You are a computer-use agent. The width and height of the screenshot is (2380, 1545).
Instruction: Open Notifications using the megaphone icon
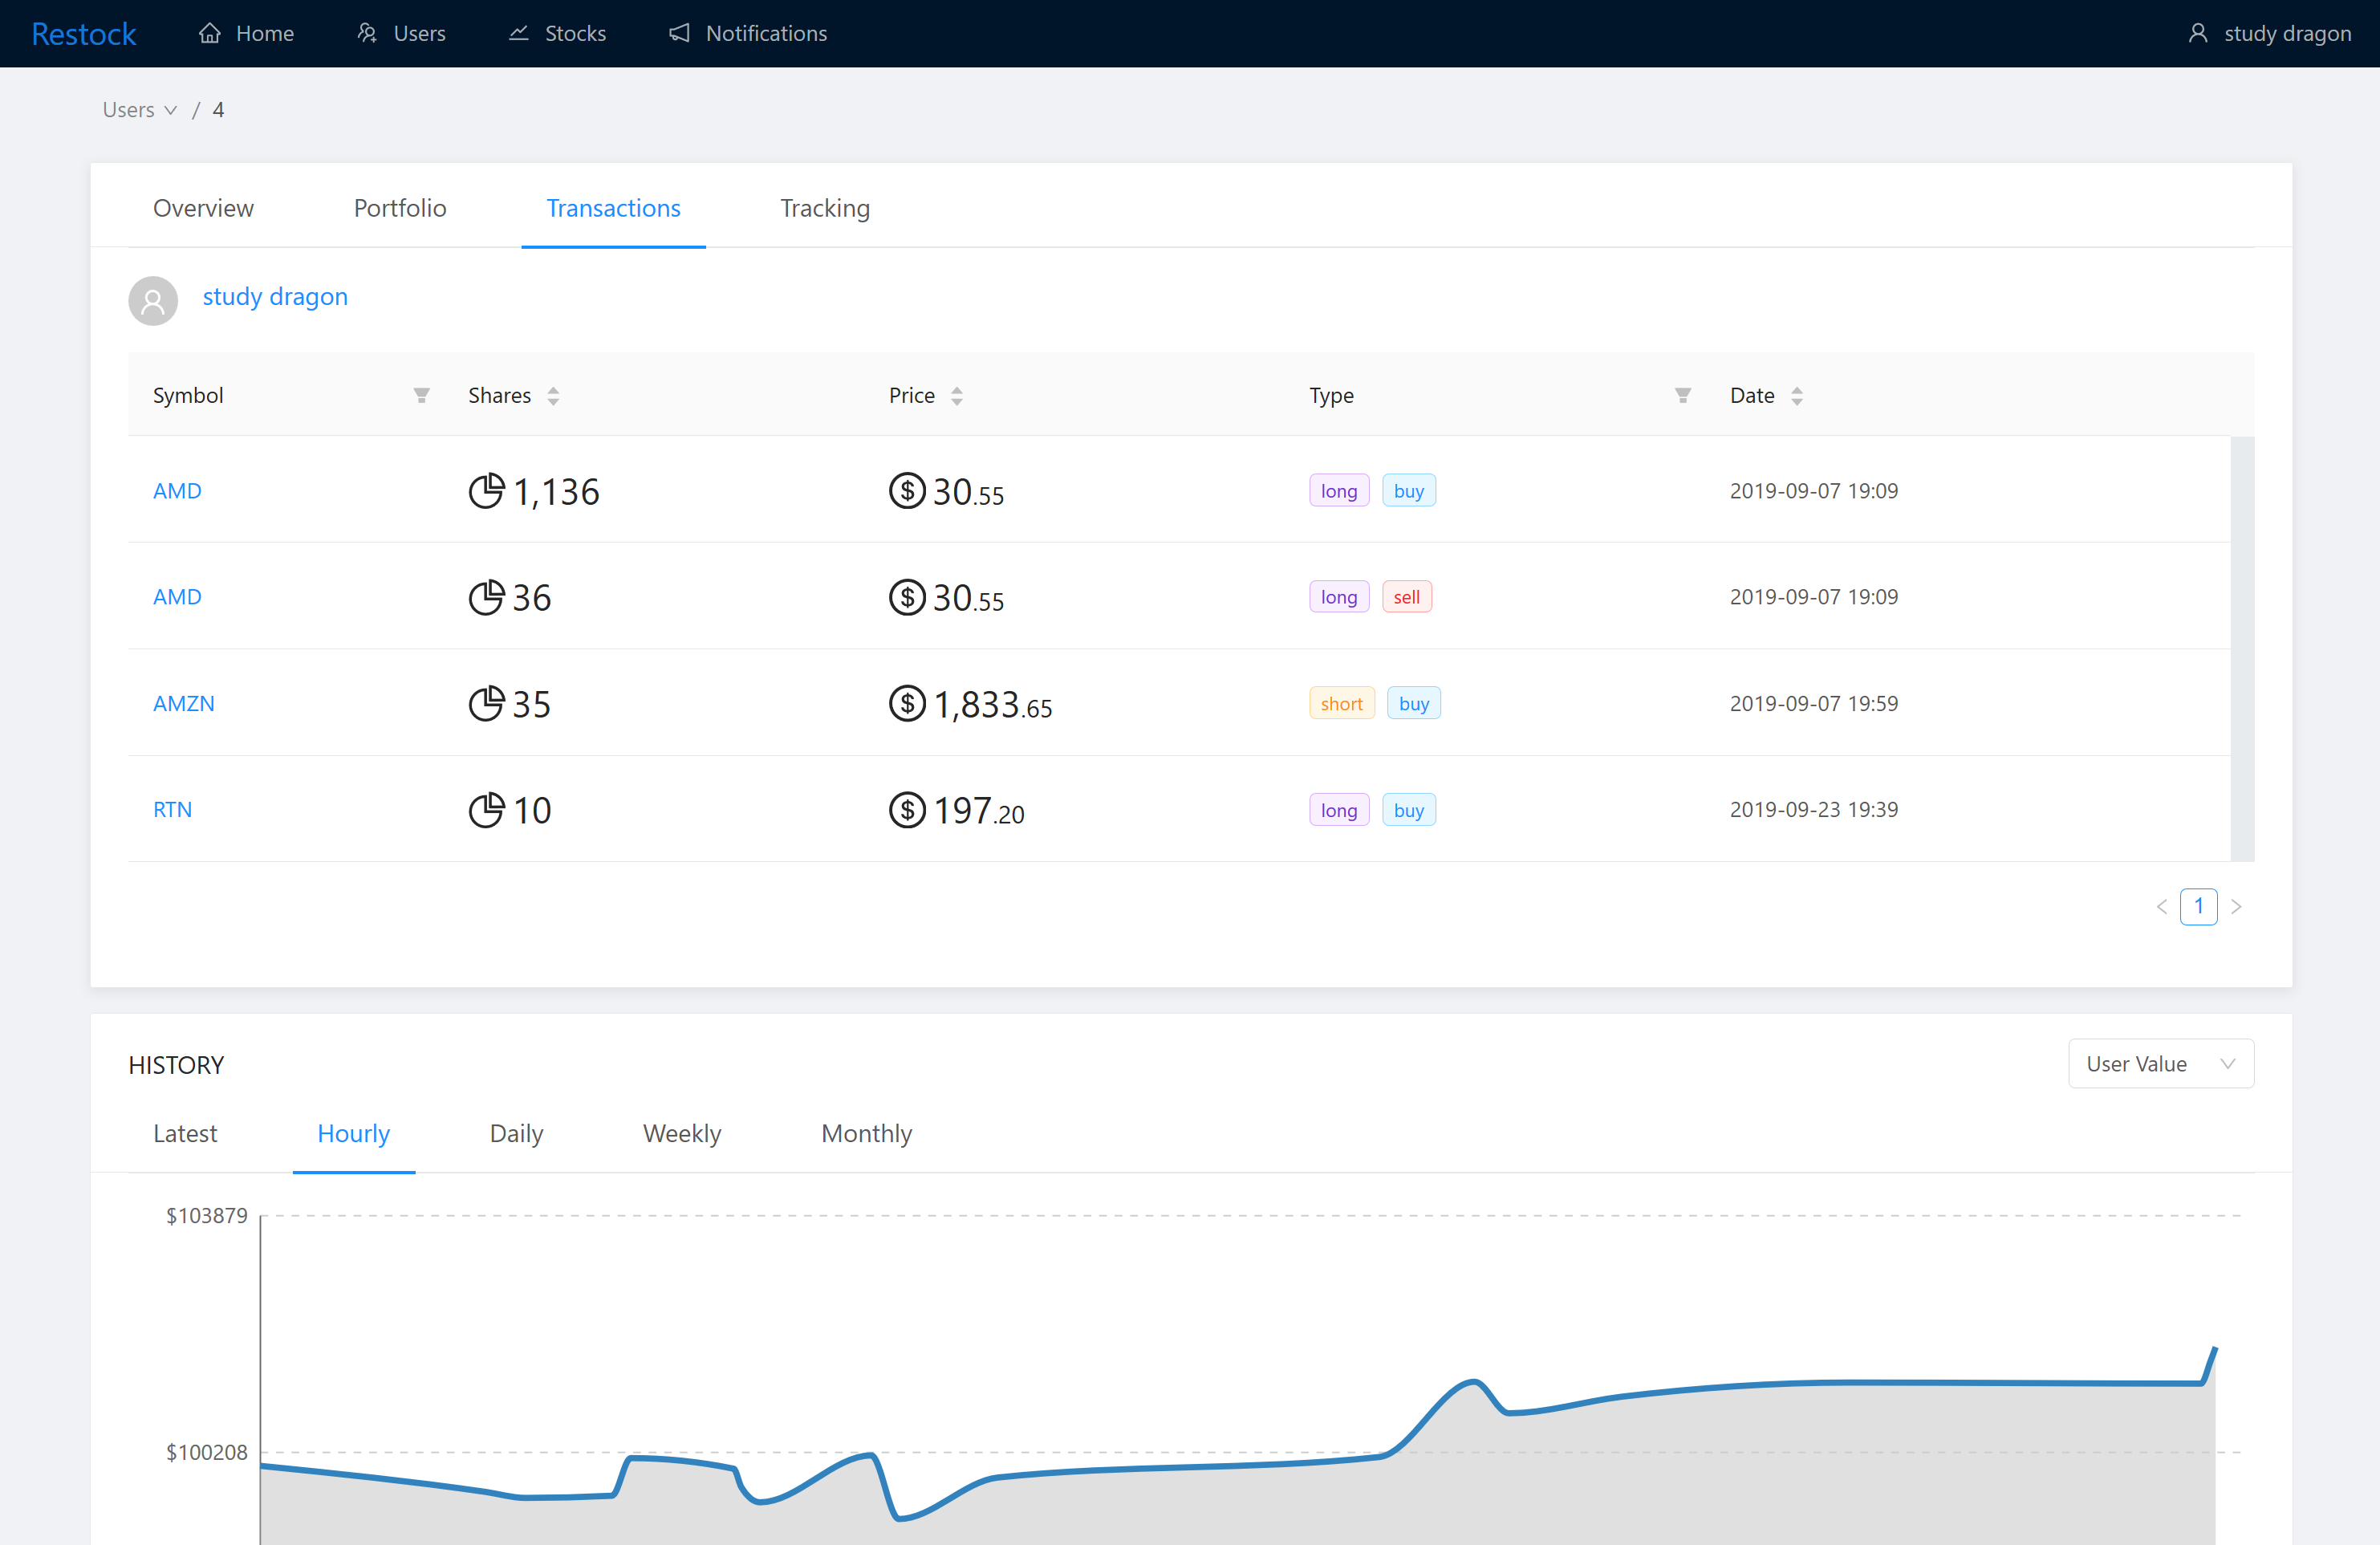tap(680, 33)
